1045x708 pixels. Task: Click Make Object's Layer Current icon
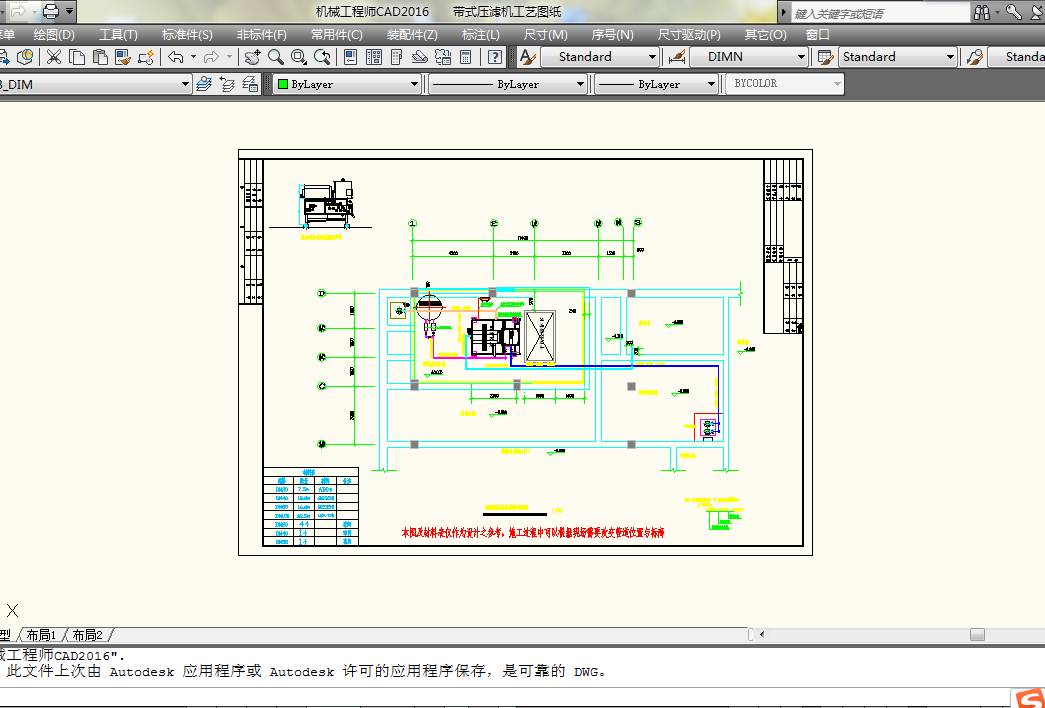(204, 84)
